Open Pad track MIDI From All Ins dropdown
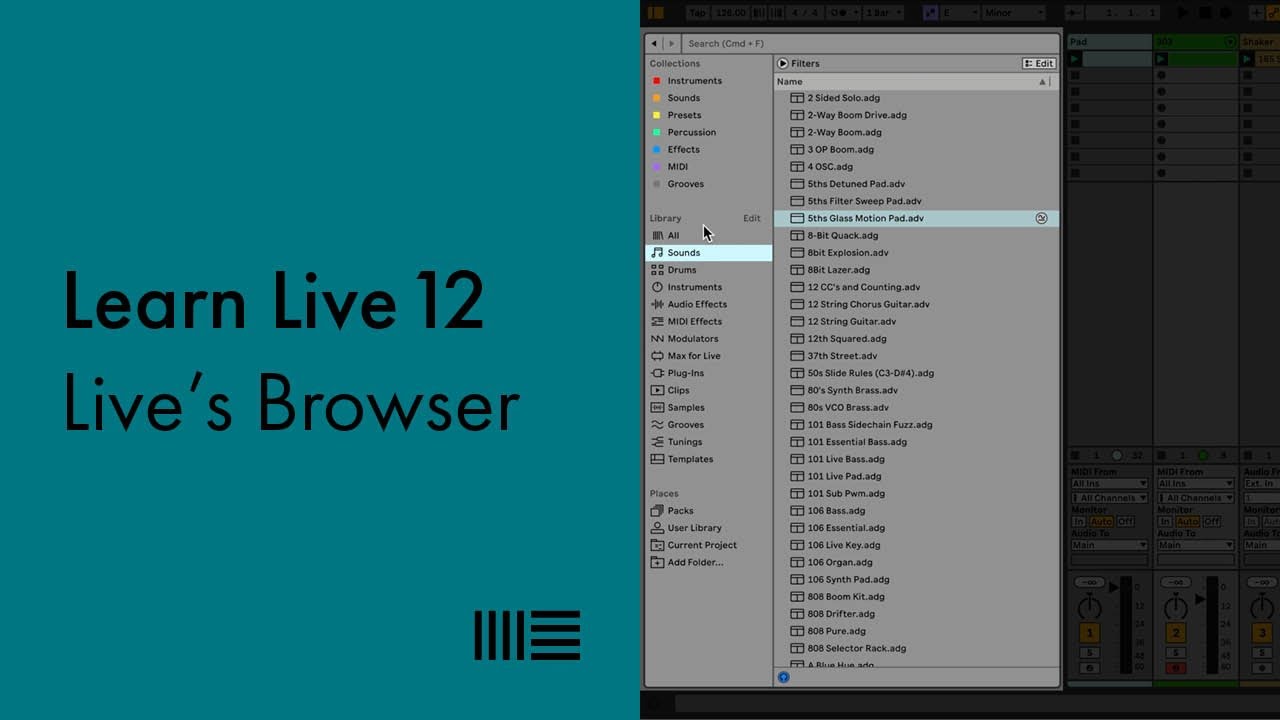 pyautogui.click(x=1110, y=484)
